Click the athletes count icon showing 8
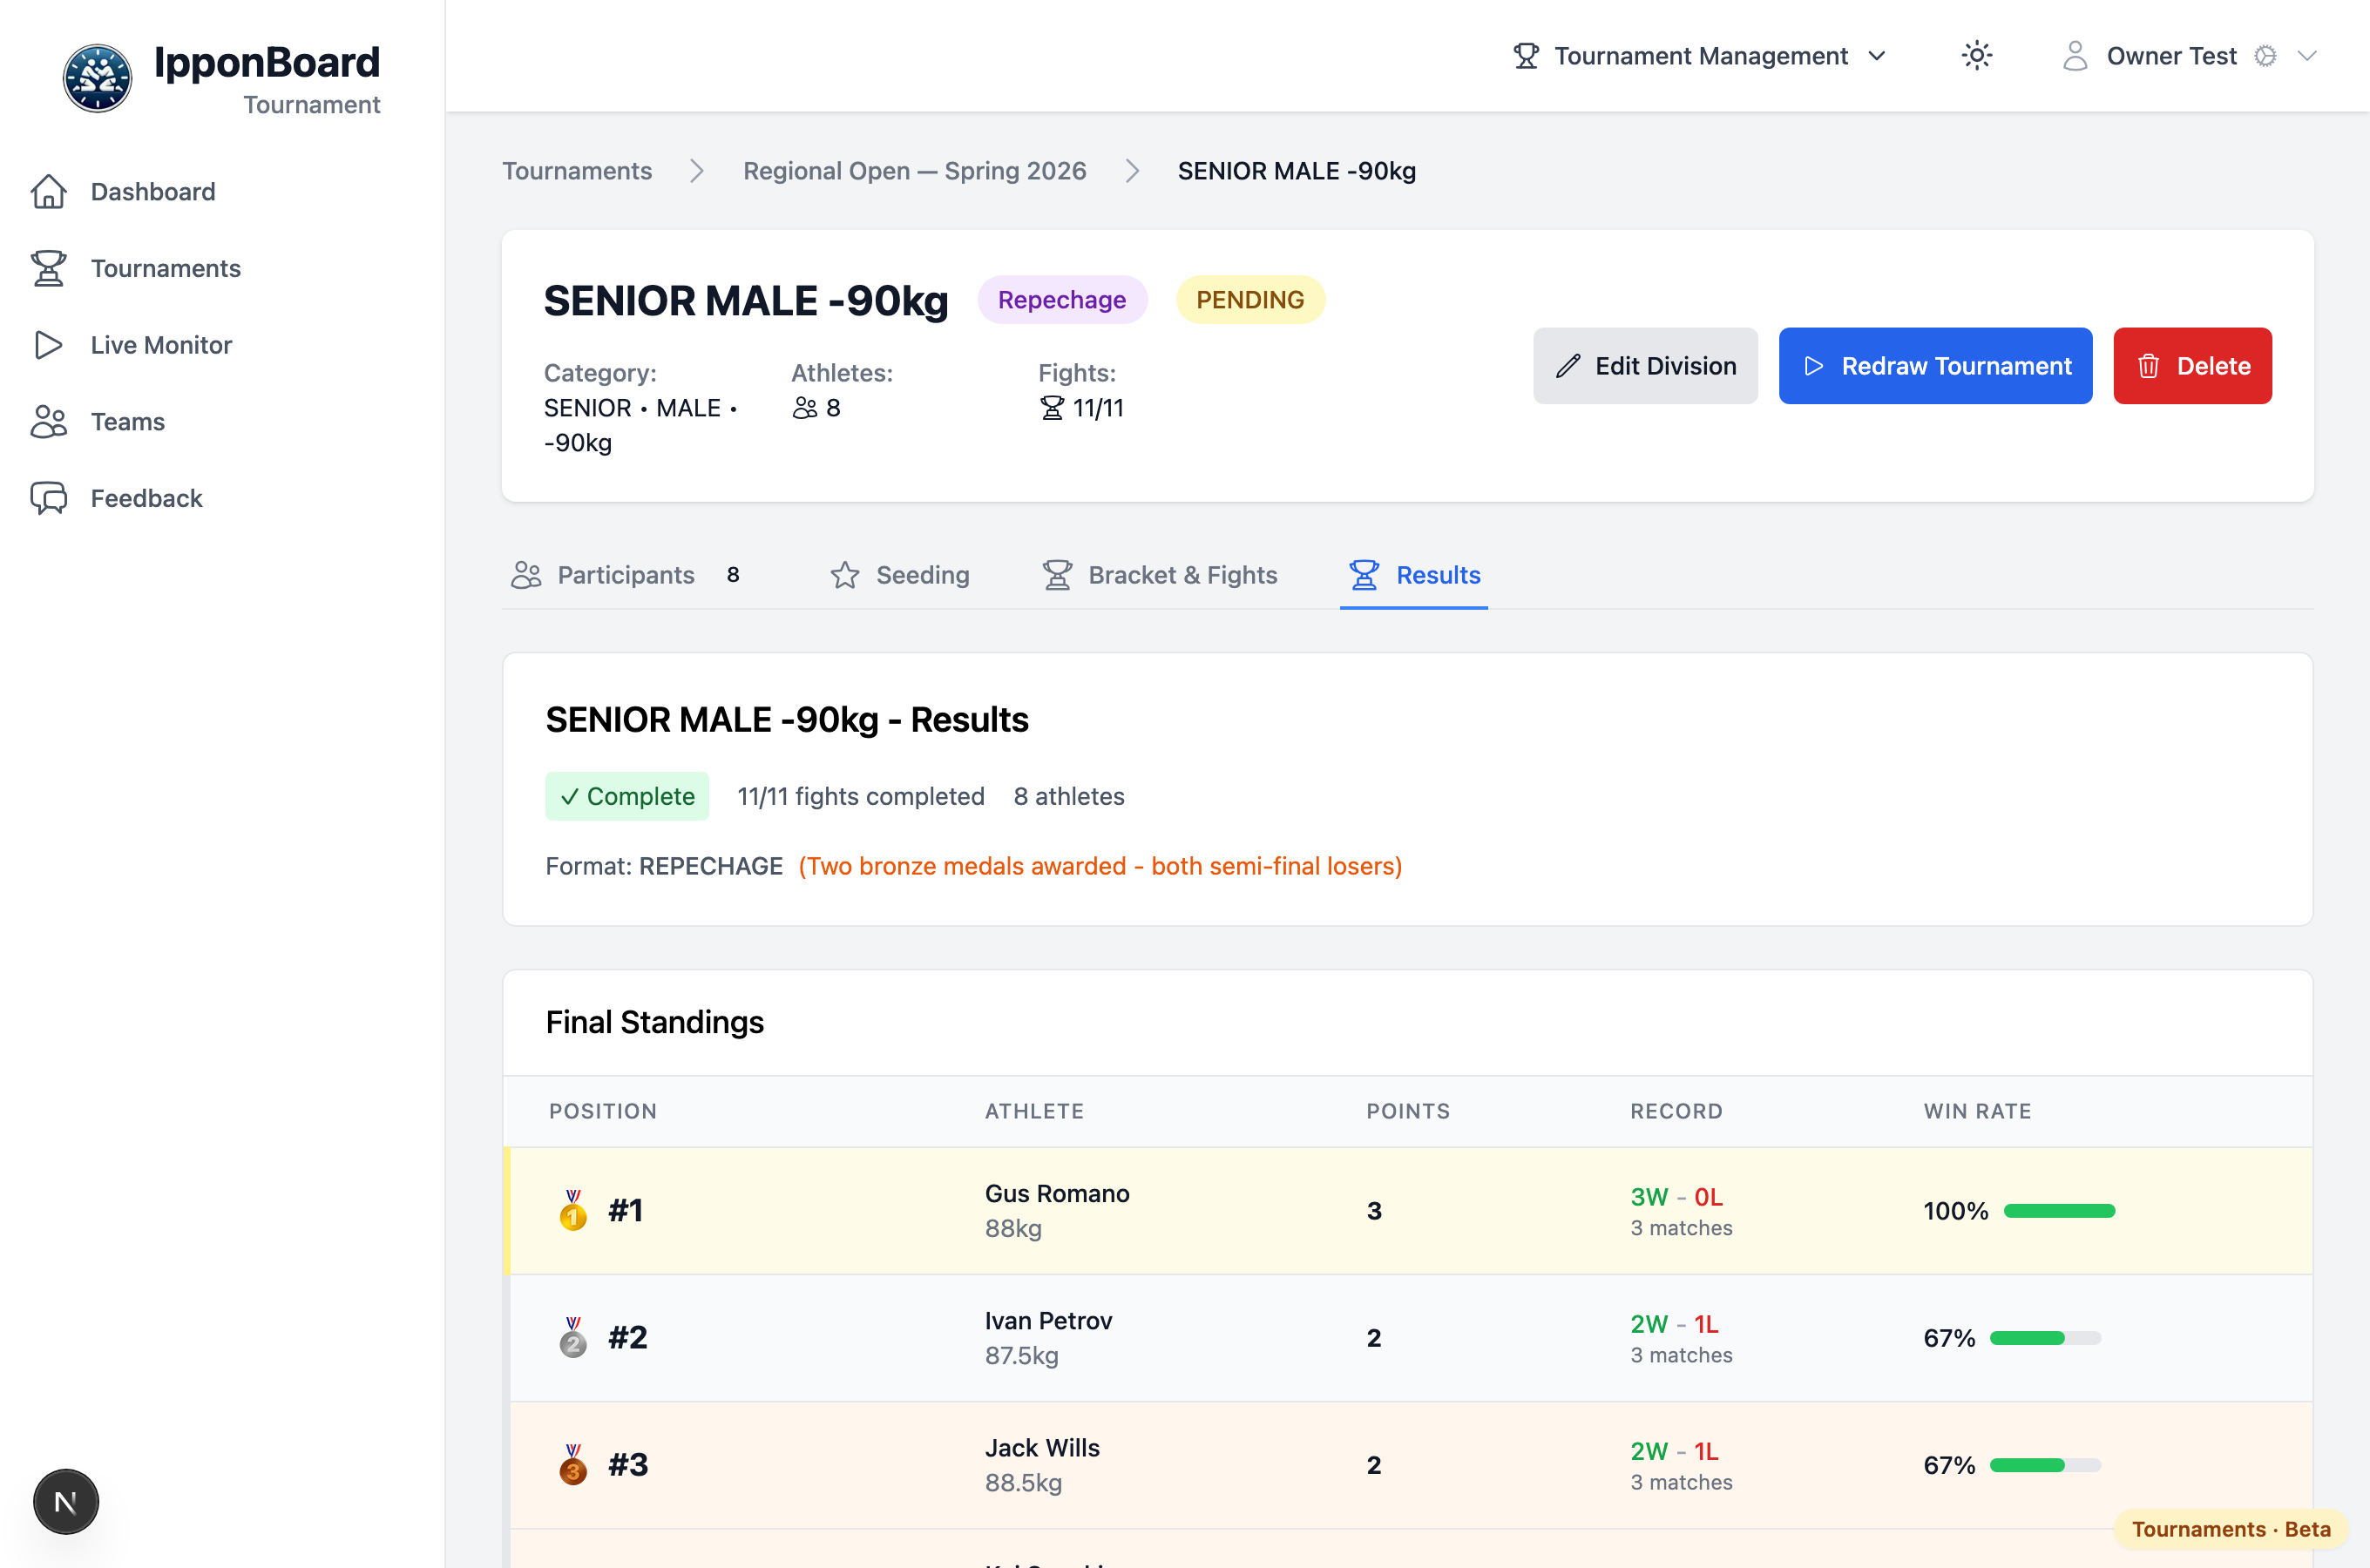Viewport: 2370px width, 1568px height. [805, 408]
